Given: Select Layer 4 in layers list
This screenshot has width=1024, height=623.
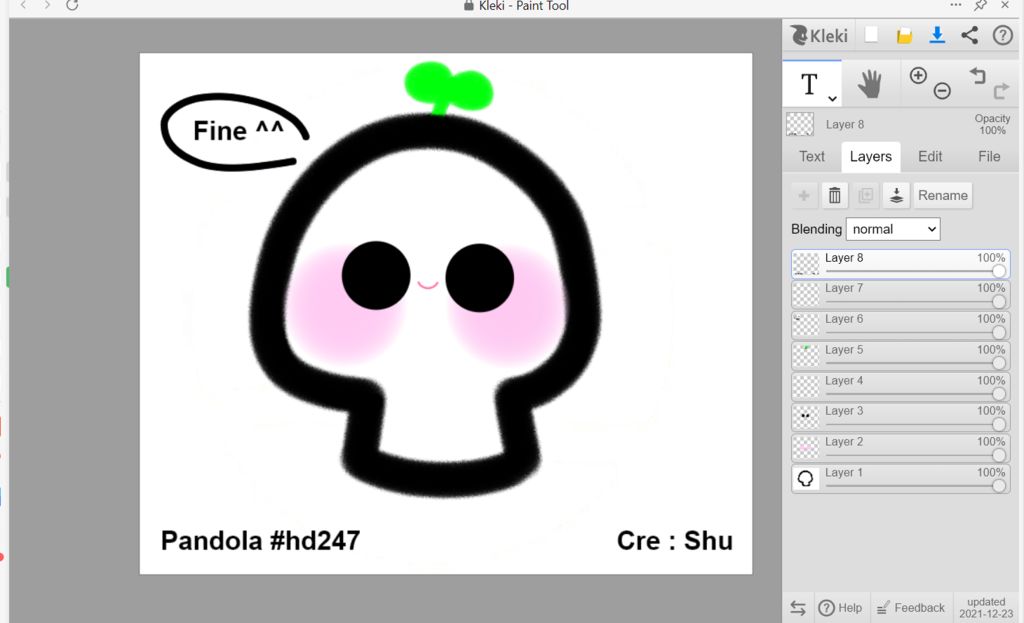Looking at the screenshot, I should pyautogui.click(x=901, y=387).
